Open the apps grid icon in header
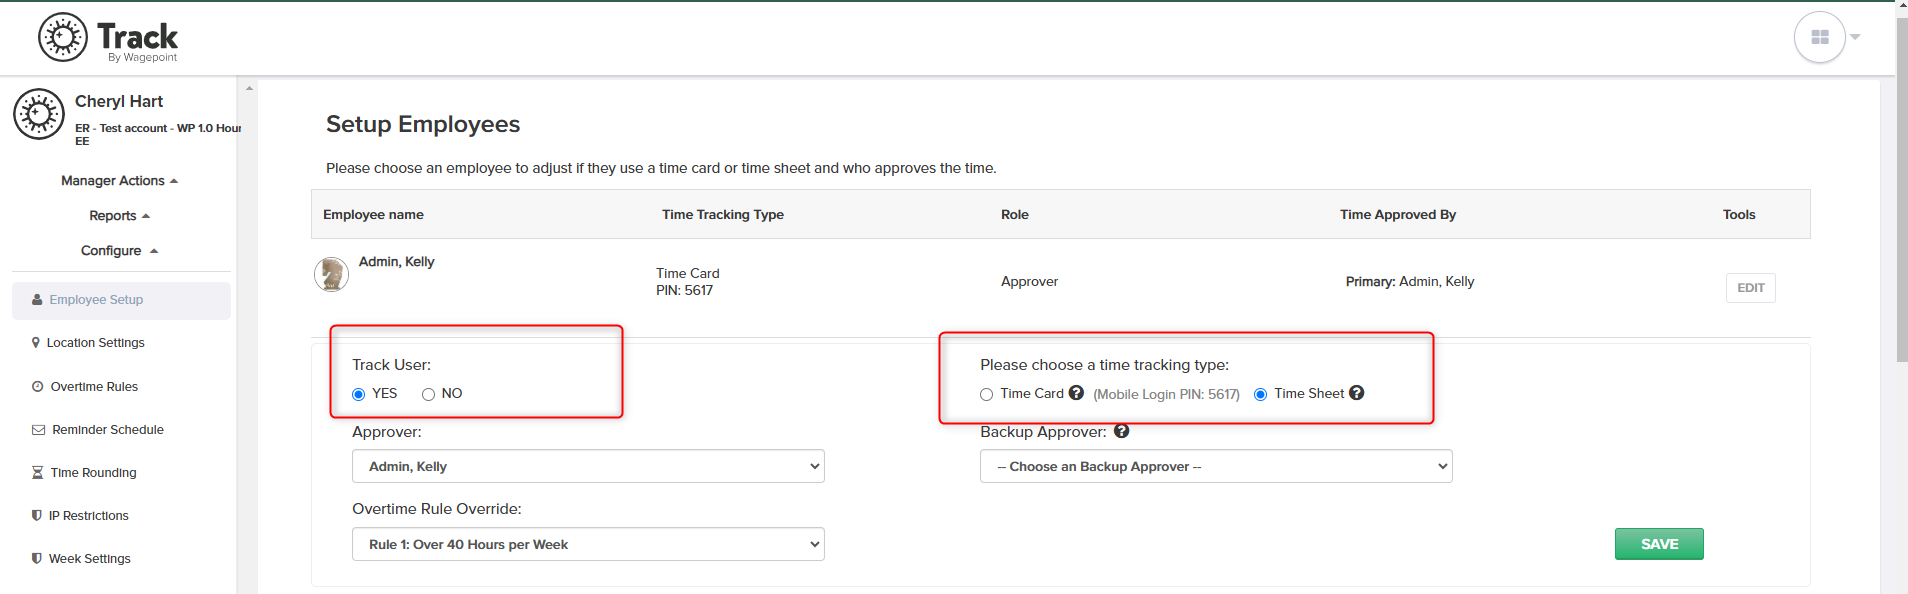The width and height of the screenshot is (1908, 594). coord(1820,37)
